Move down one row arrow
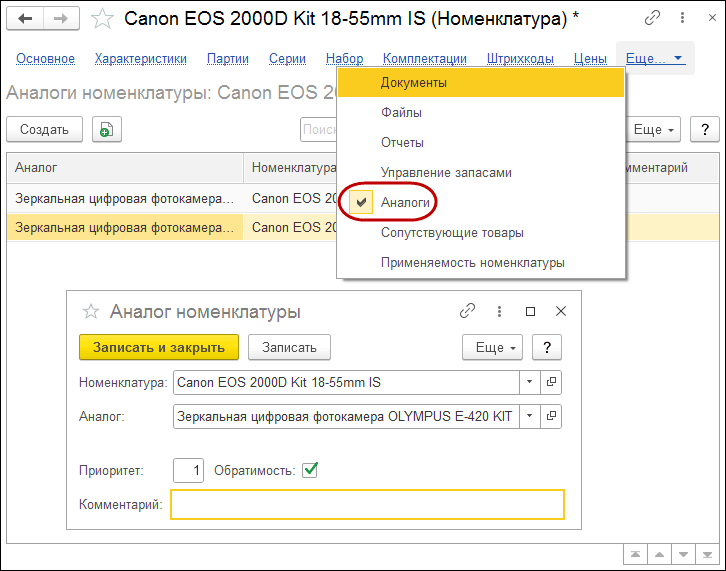Image resolution: width=726 pixels, height=571 pixels. pos(683,554)
